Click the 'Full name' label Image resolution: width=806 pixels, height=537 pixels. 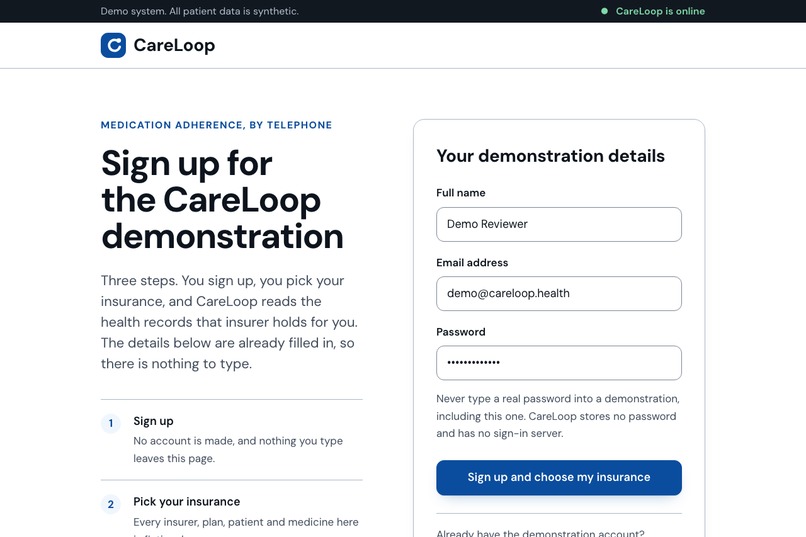[461, 193]
